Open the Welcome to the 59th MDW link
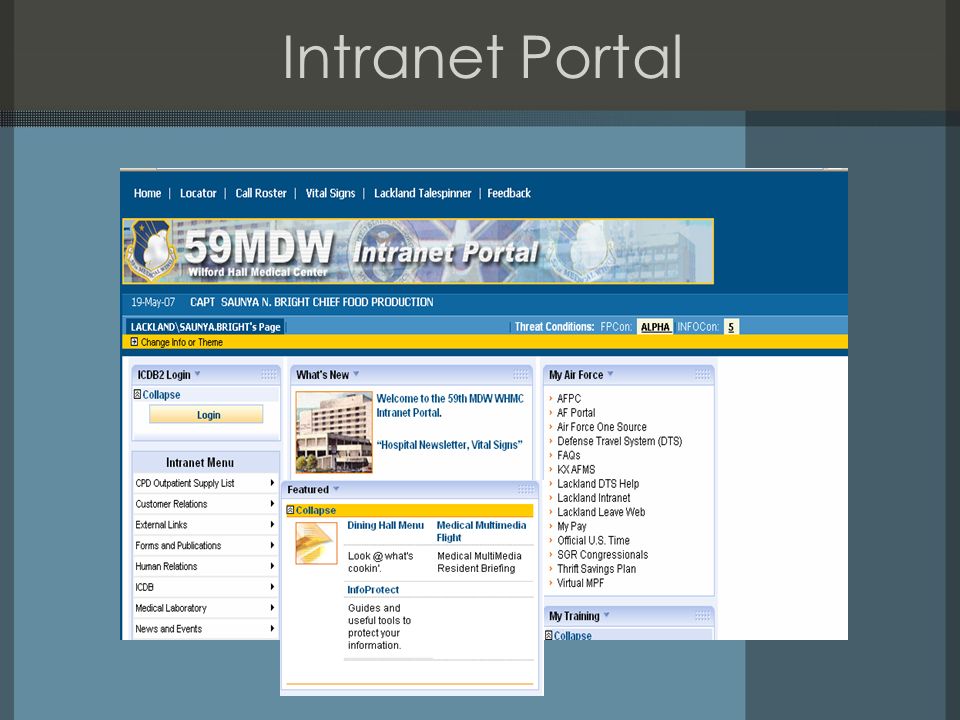 click(x=450, y=405)
